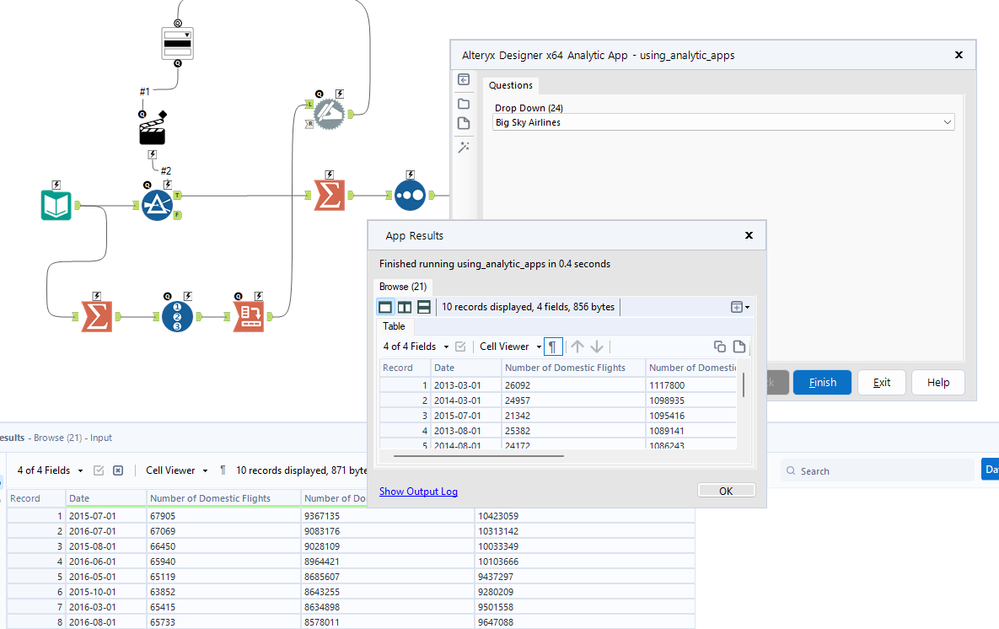Click the X box icon in bottom Results toolbar

click(x=118, y=470)
